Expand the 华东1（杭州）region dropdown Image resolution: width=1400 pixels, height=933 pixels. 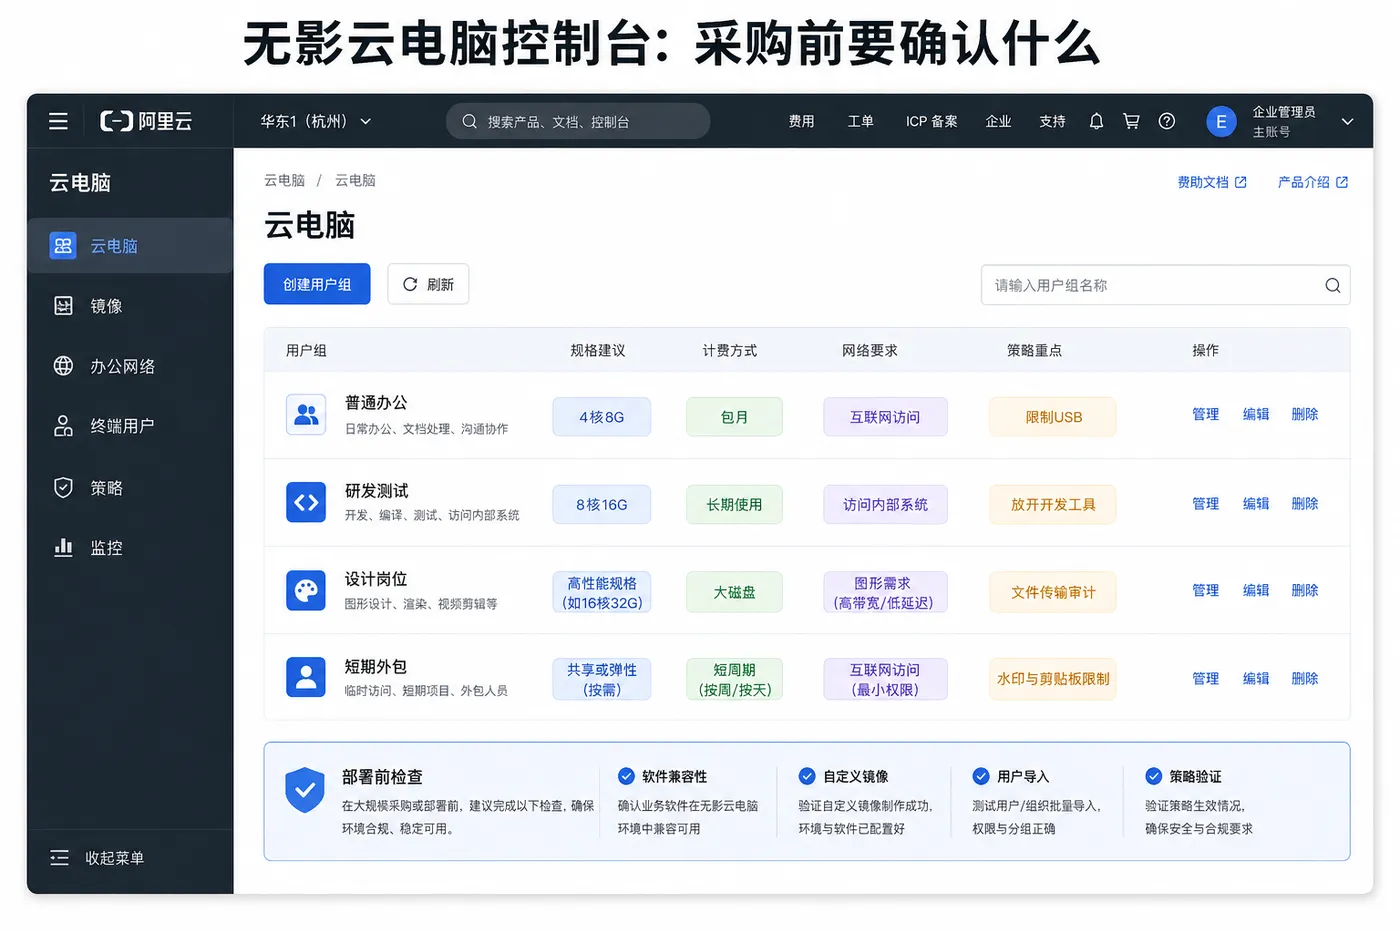tap(316, 121)
